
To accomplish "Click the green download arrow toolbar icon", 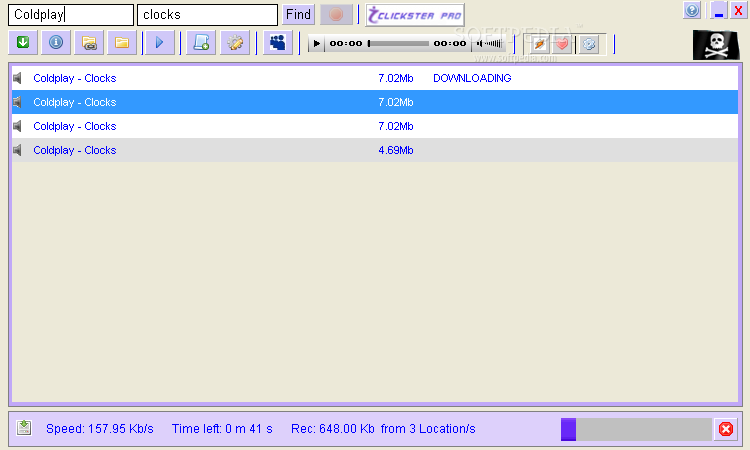I will 22,43.
